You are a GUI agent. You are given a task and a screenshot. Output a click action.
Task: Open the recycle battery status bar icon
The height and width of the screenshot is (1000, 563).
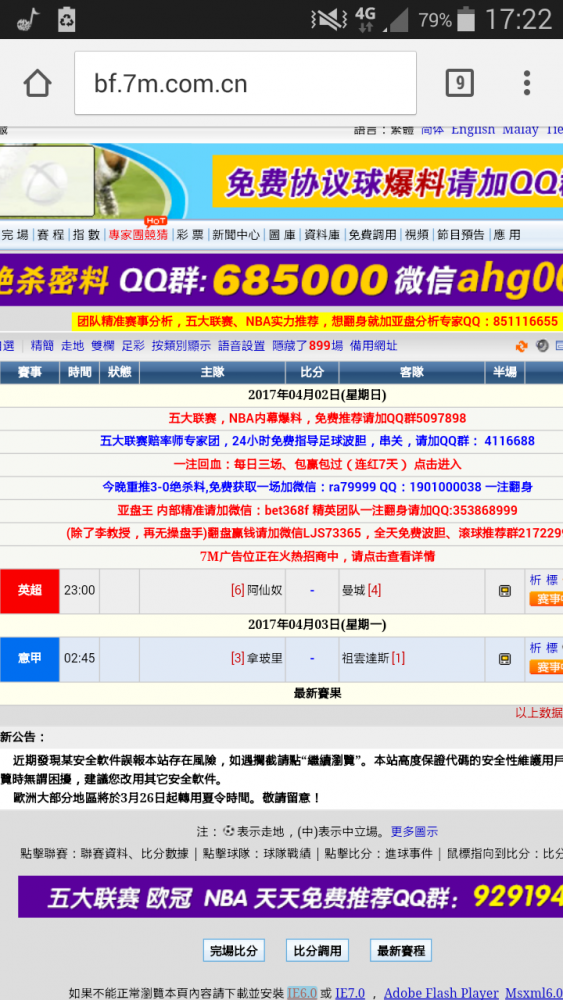coord(66,19)
